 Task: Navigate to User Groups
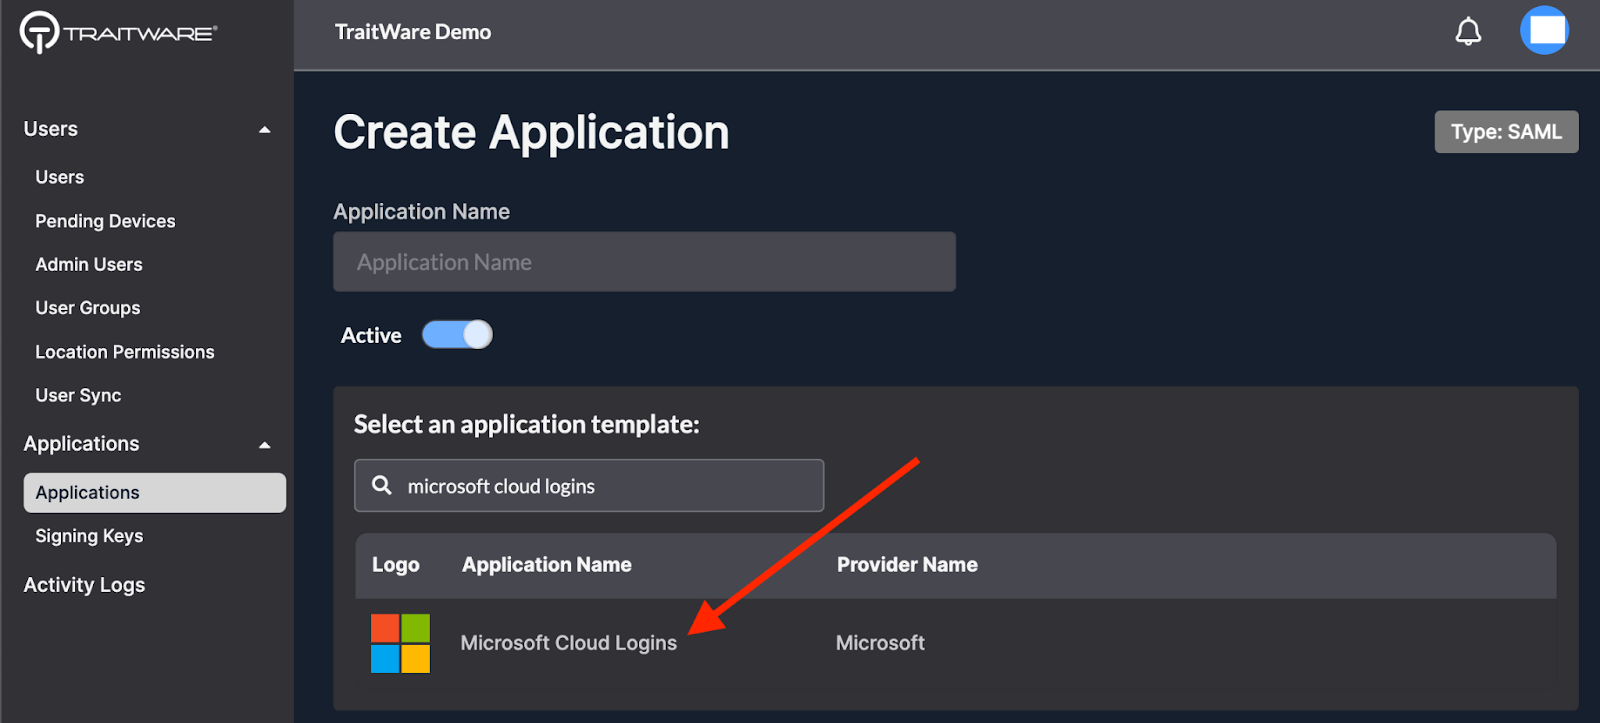click(88, 308)
